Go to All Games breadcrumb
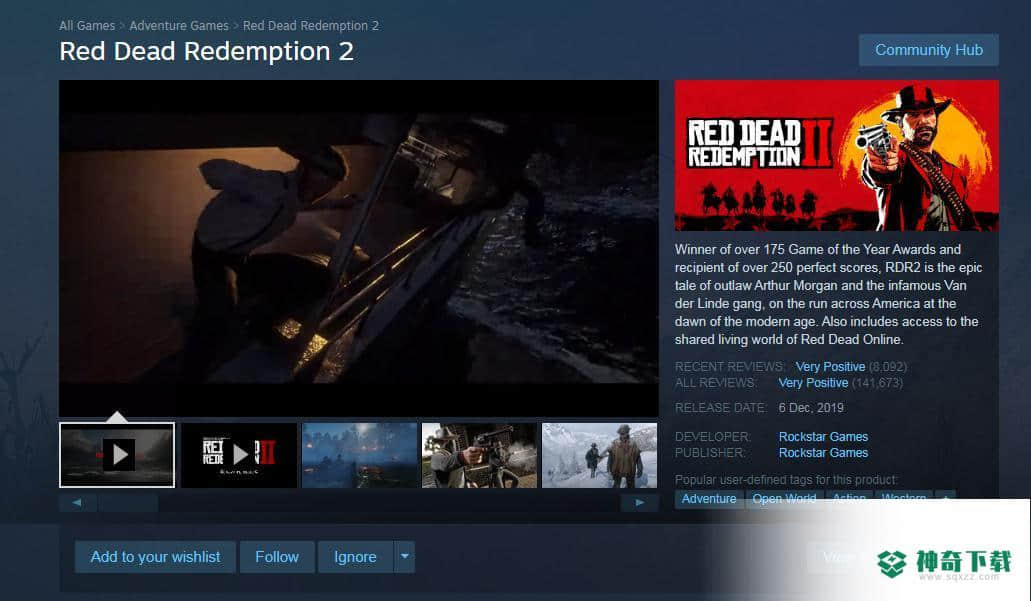 coord(87,26)
